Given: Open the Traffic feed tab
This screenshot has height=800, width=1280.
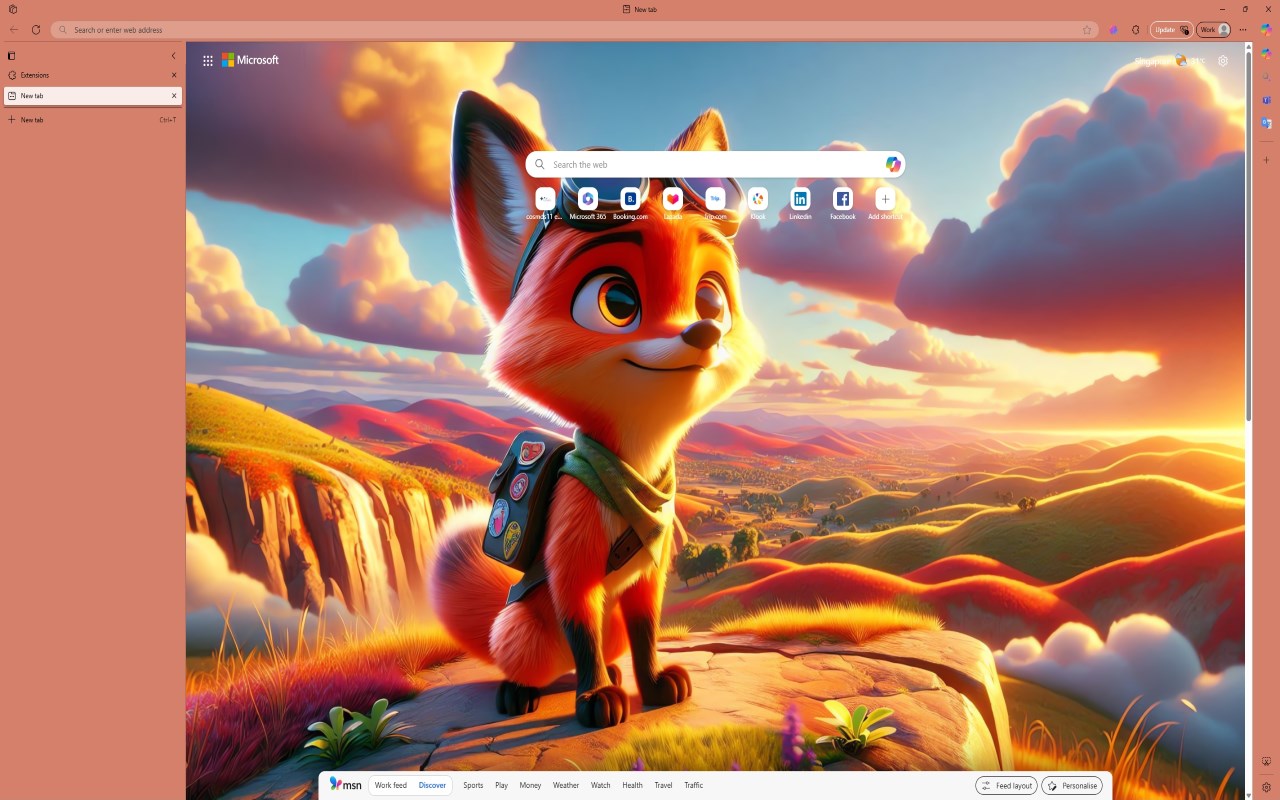Looking at the screenshot, I should (693, 785).
